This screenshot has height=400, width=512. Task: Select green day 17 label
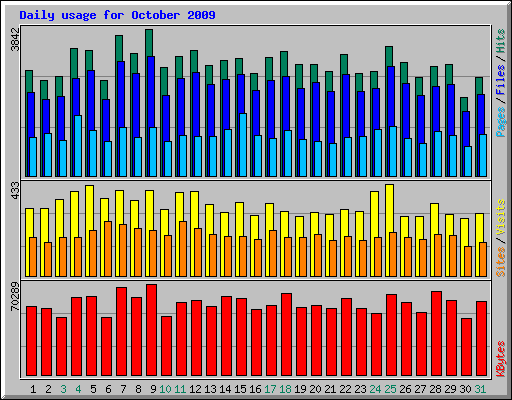coord(270,389)
